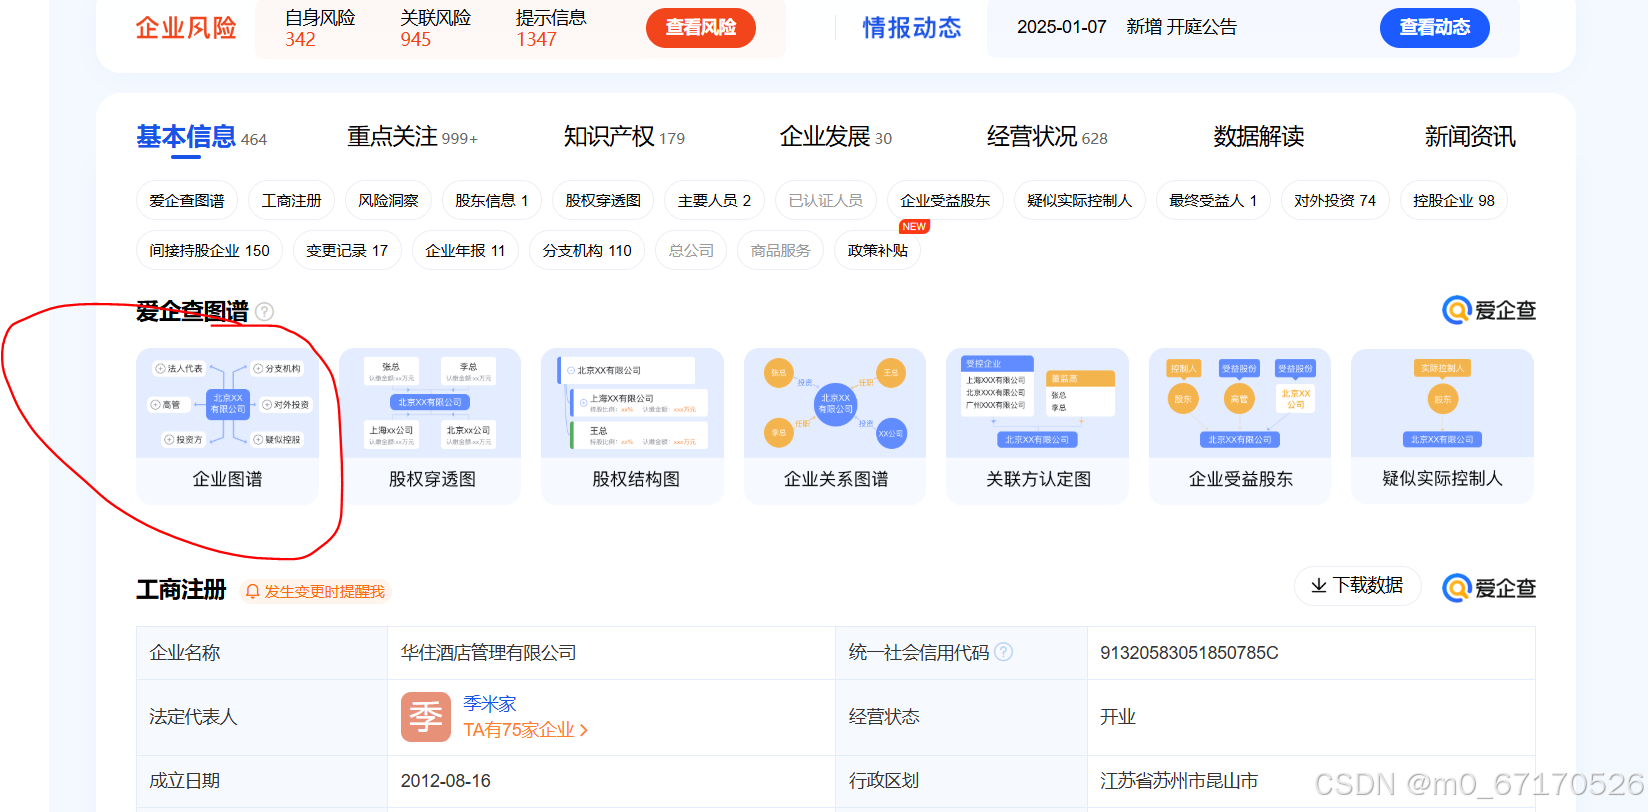This screenshot has height=812, width=1648.
Task: Switch to the 数据解读 tab
Action: point(1258,137)
